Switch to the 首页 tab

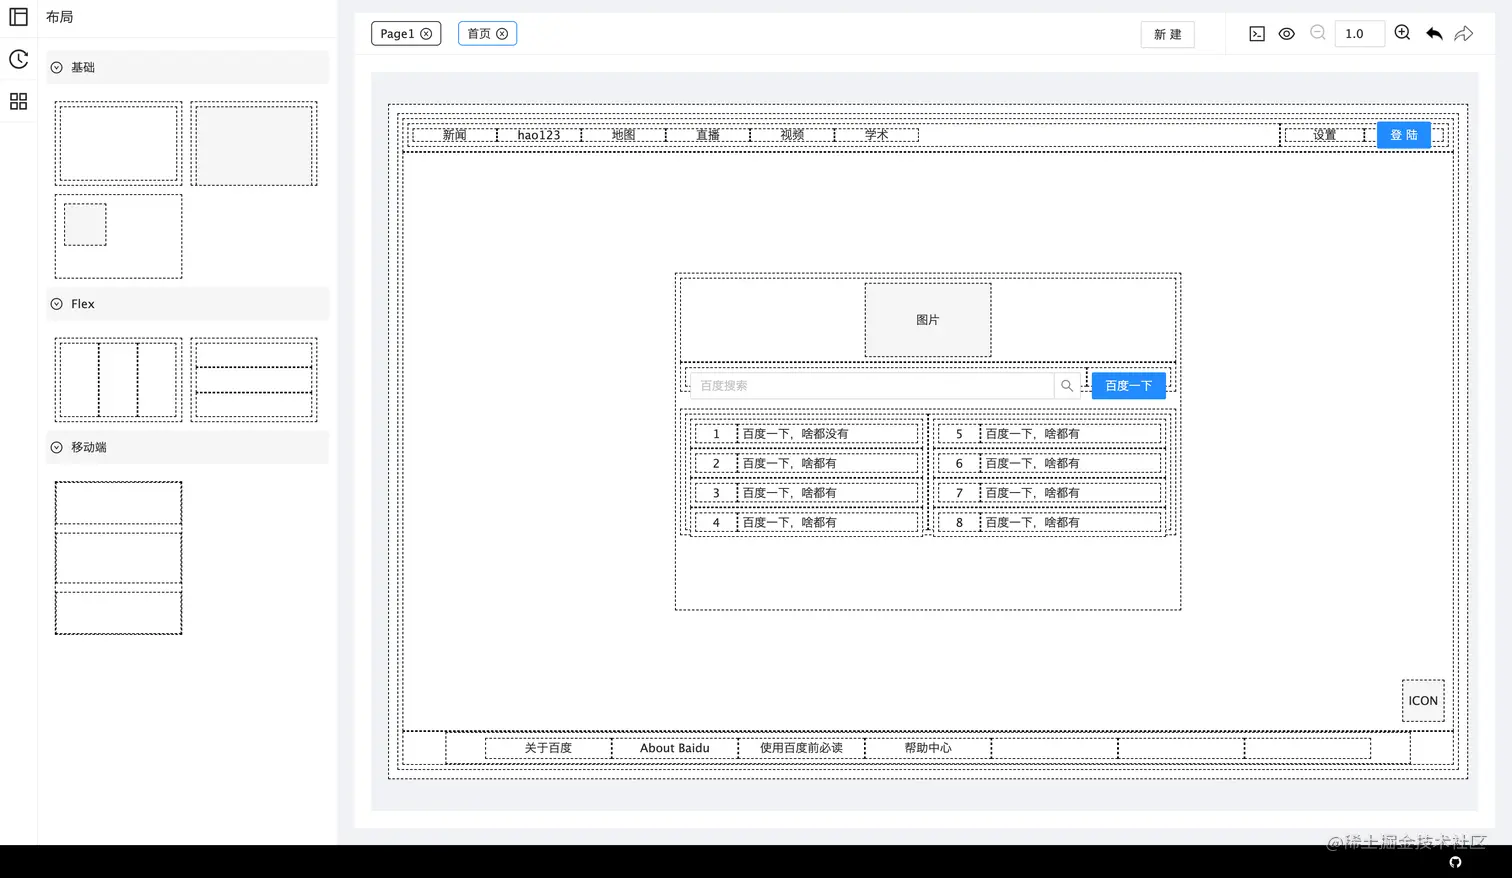pos(479,34)
